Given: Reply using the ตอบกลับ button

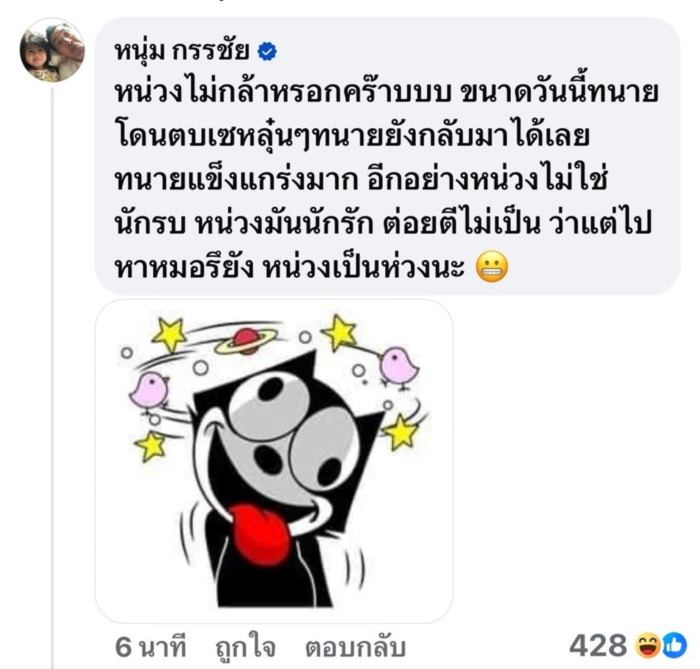Looking at the screenshot, I should (x=355, y=647).
